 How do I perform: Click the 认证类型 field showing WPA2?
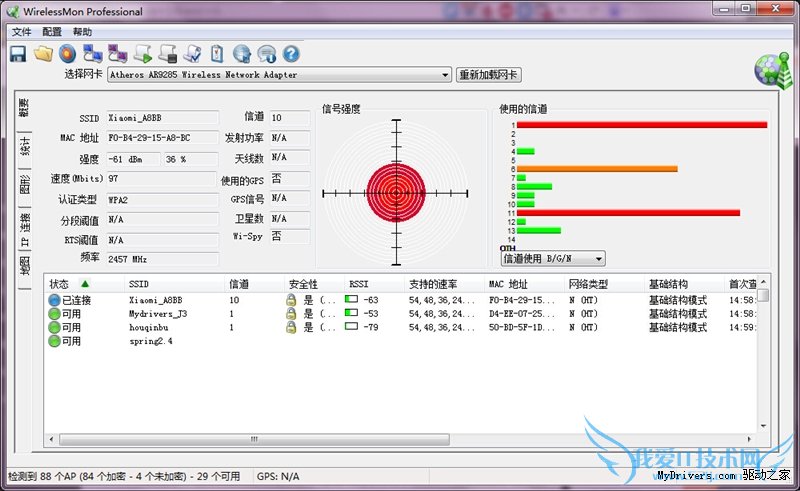click(162, 200)
